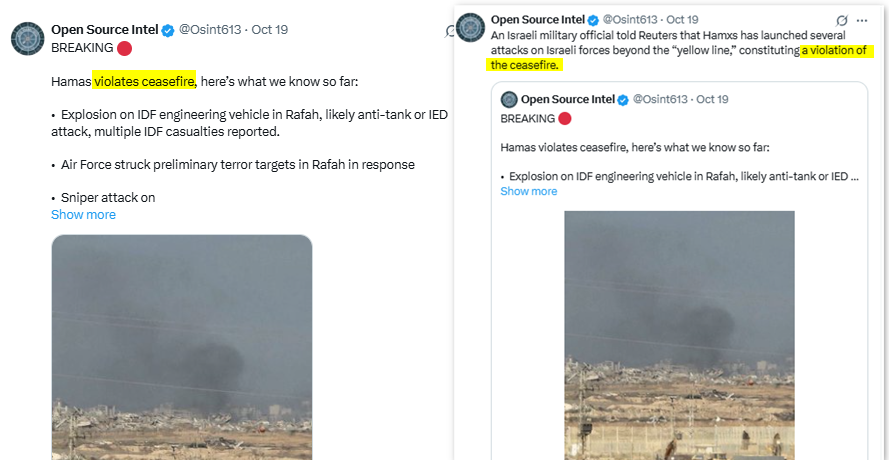Click the Oct 19 timestamp on the right main tweet

click(682, 20)
